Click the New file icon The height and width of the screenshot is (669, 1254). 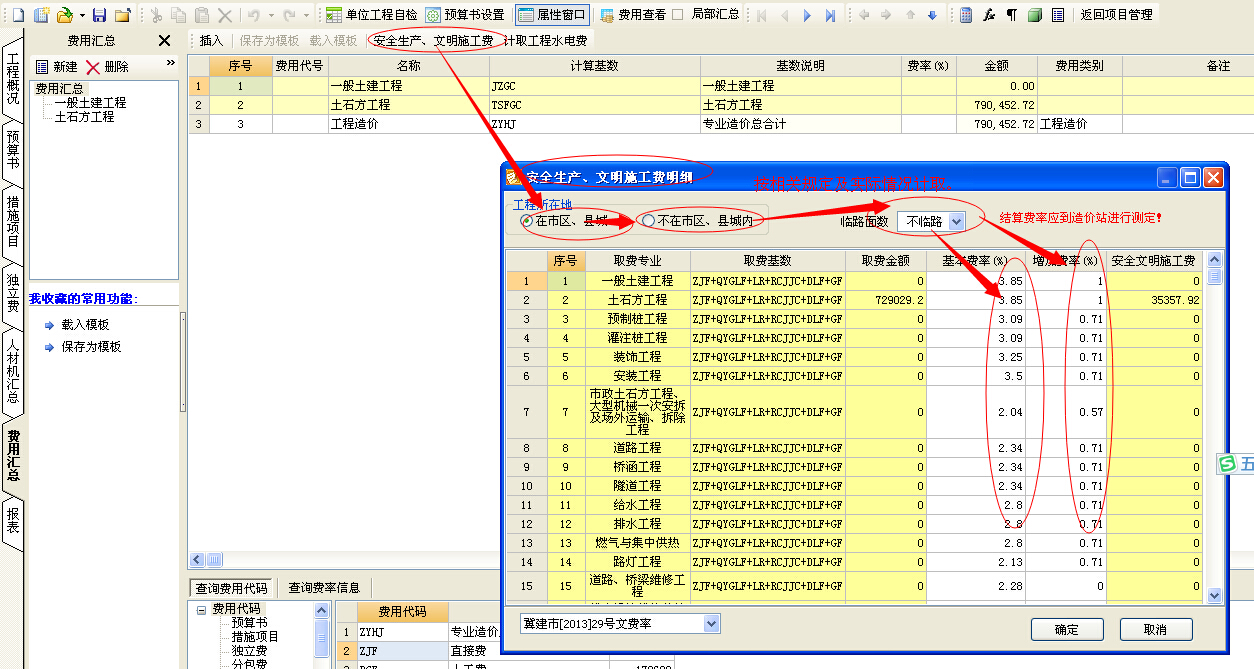17,15
